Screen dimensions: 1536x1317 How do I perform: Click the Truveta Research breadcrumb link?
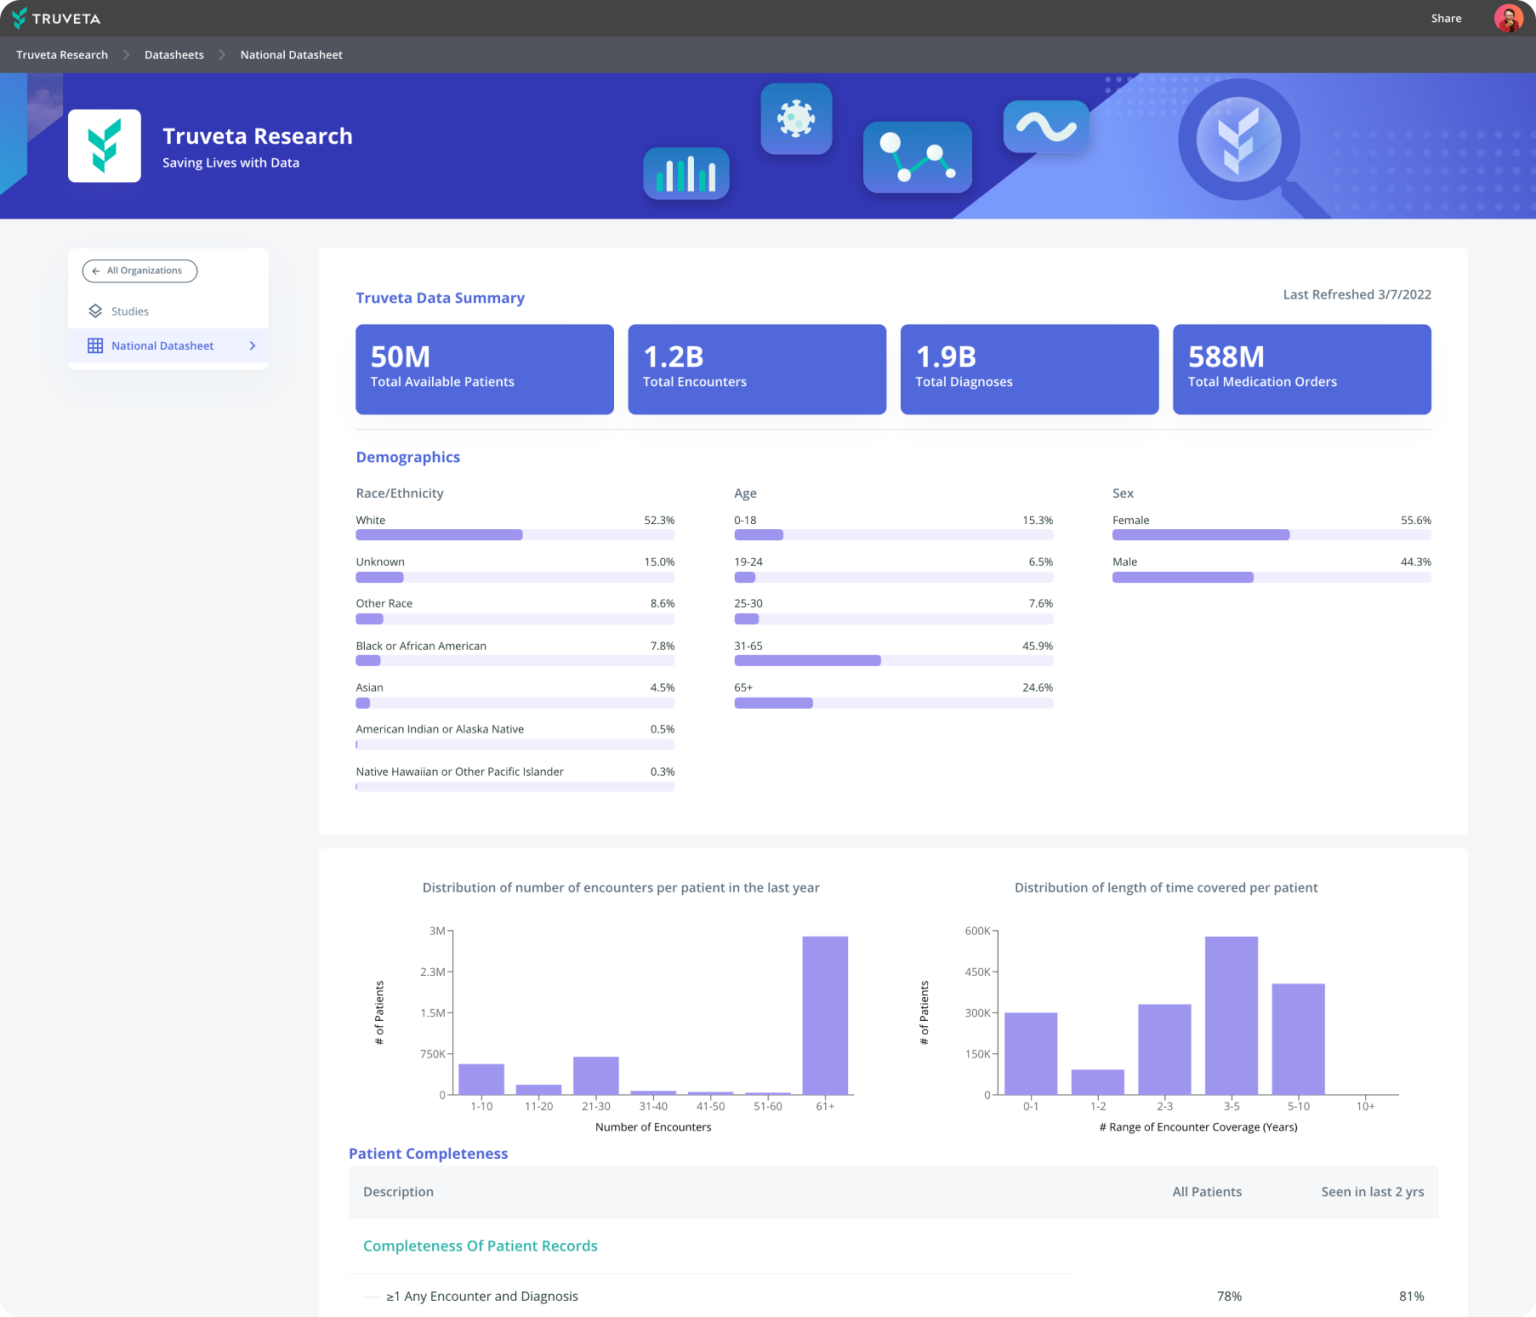click(x=62, y=55)
